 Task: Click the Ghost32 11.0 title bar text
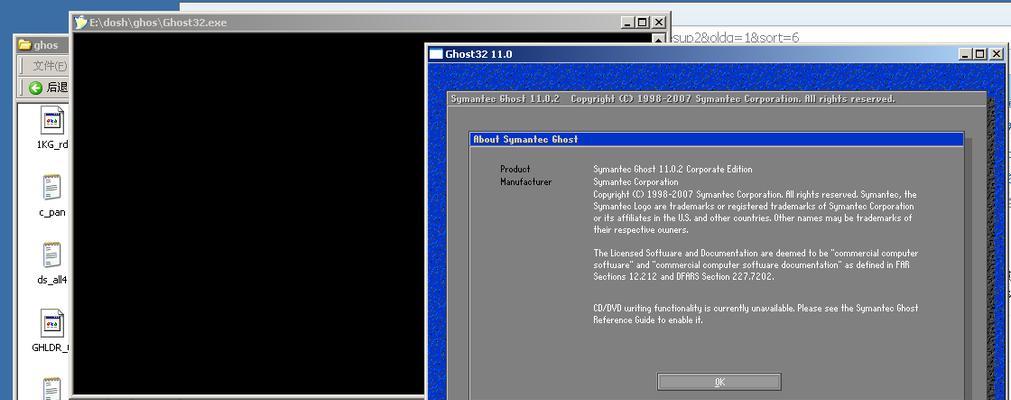478,54
